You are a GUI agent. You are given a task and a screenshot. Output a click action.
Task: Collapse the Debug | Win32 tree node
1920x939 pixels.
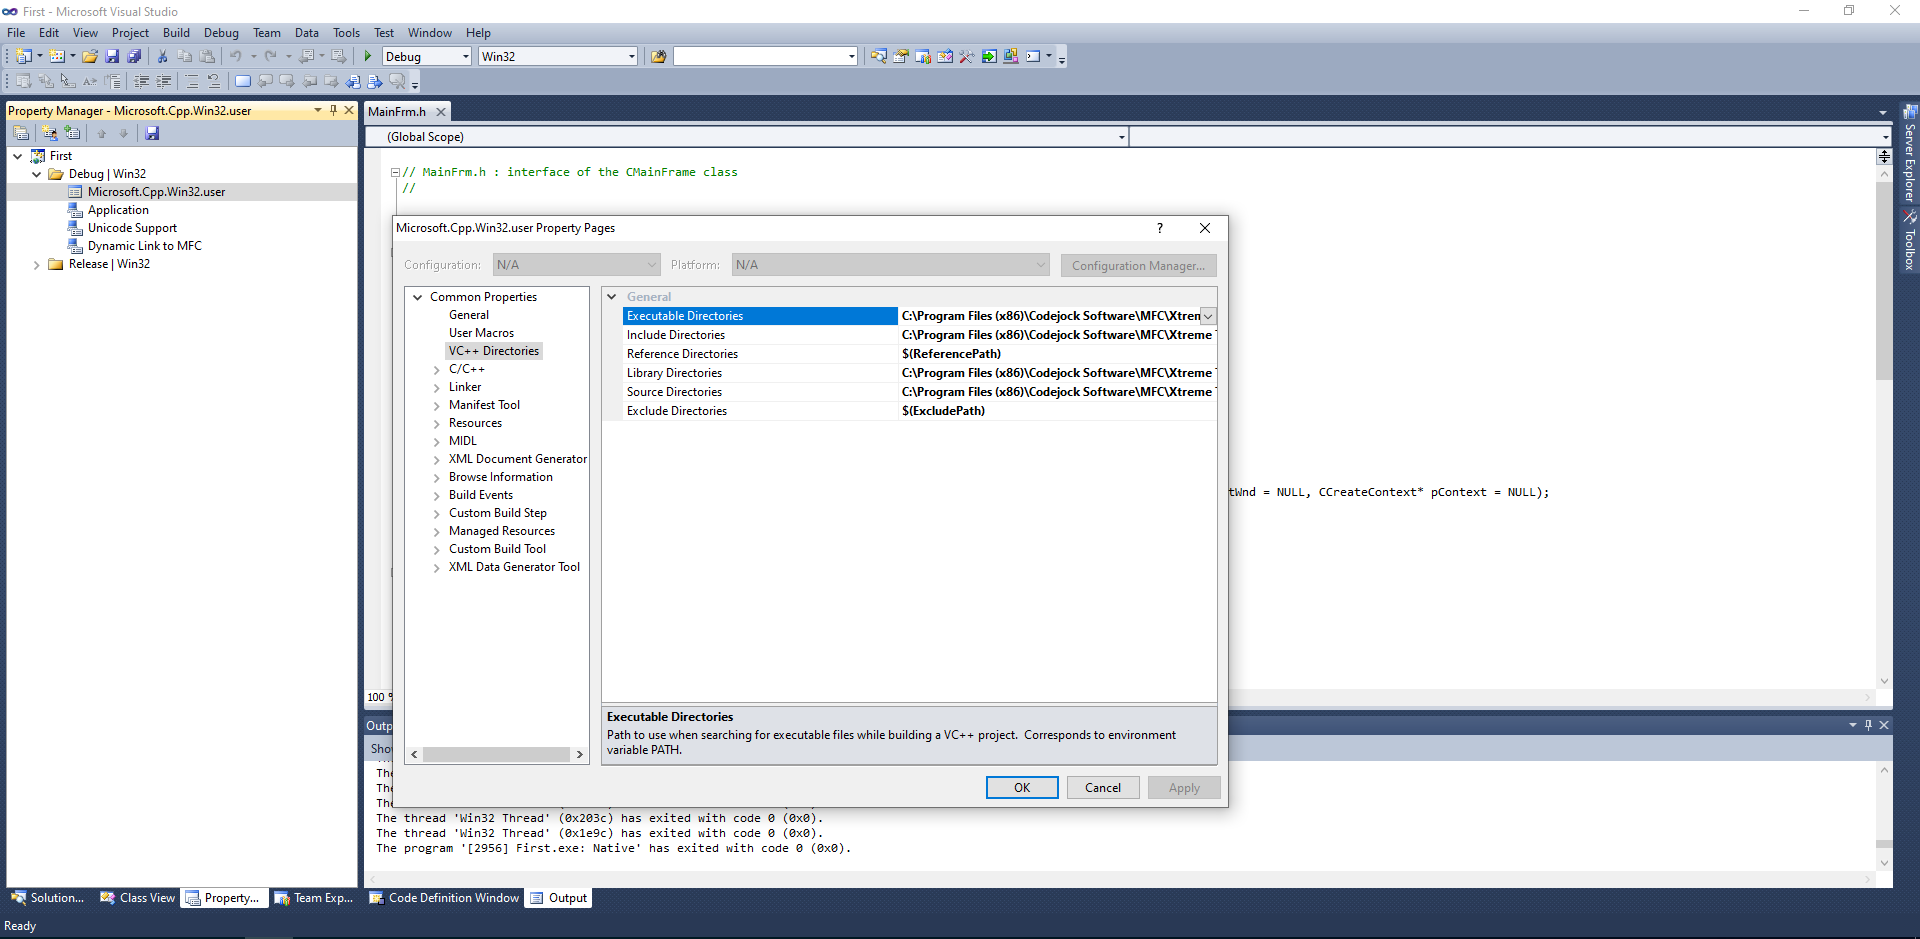(37, 174)
